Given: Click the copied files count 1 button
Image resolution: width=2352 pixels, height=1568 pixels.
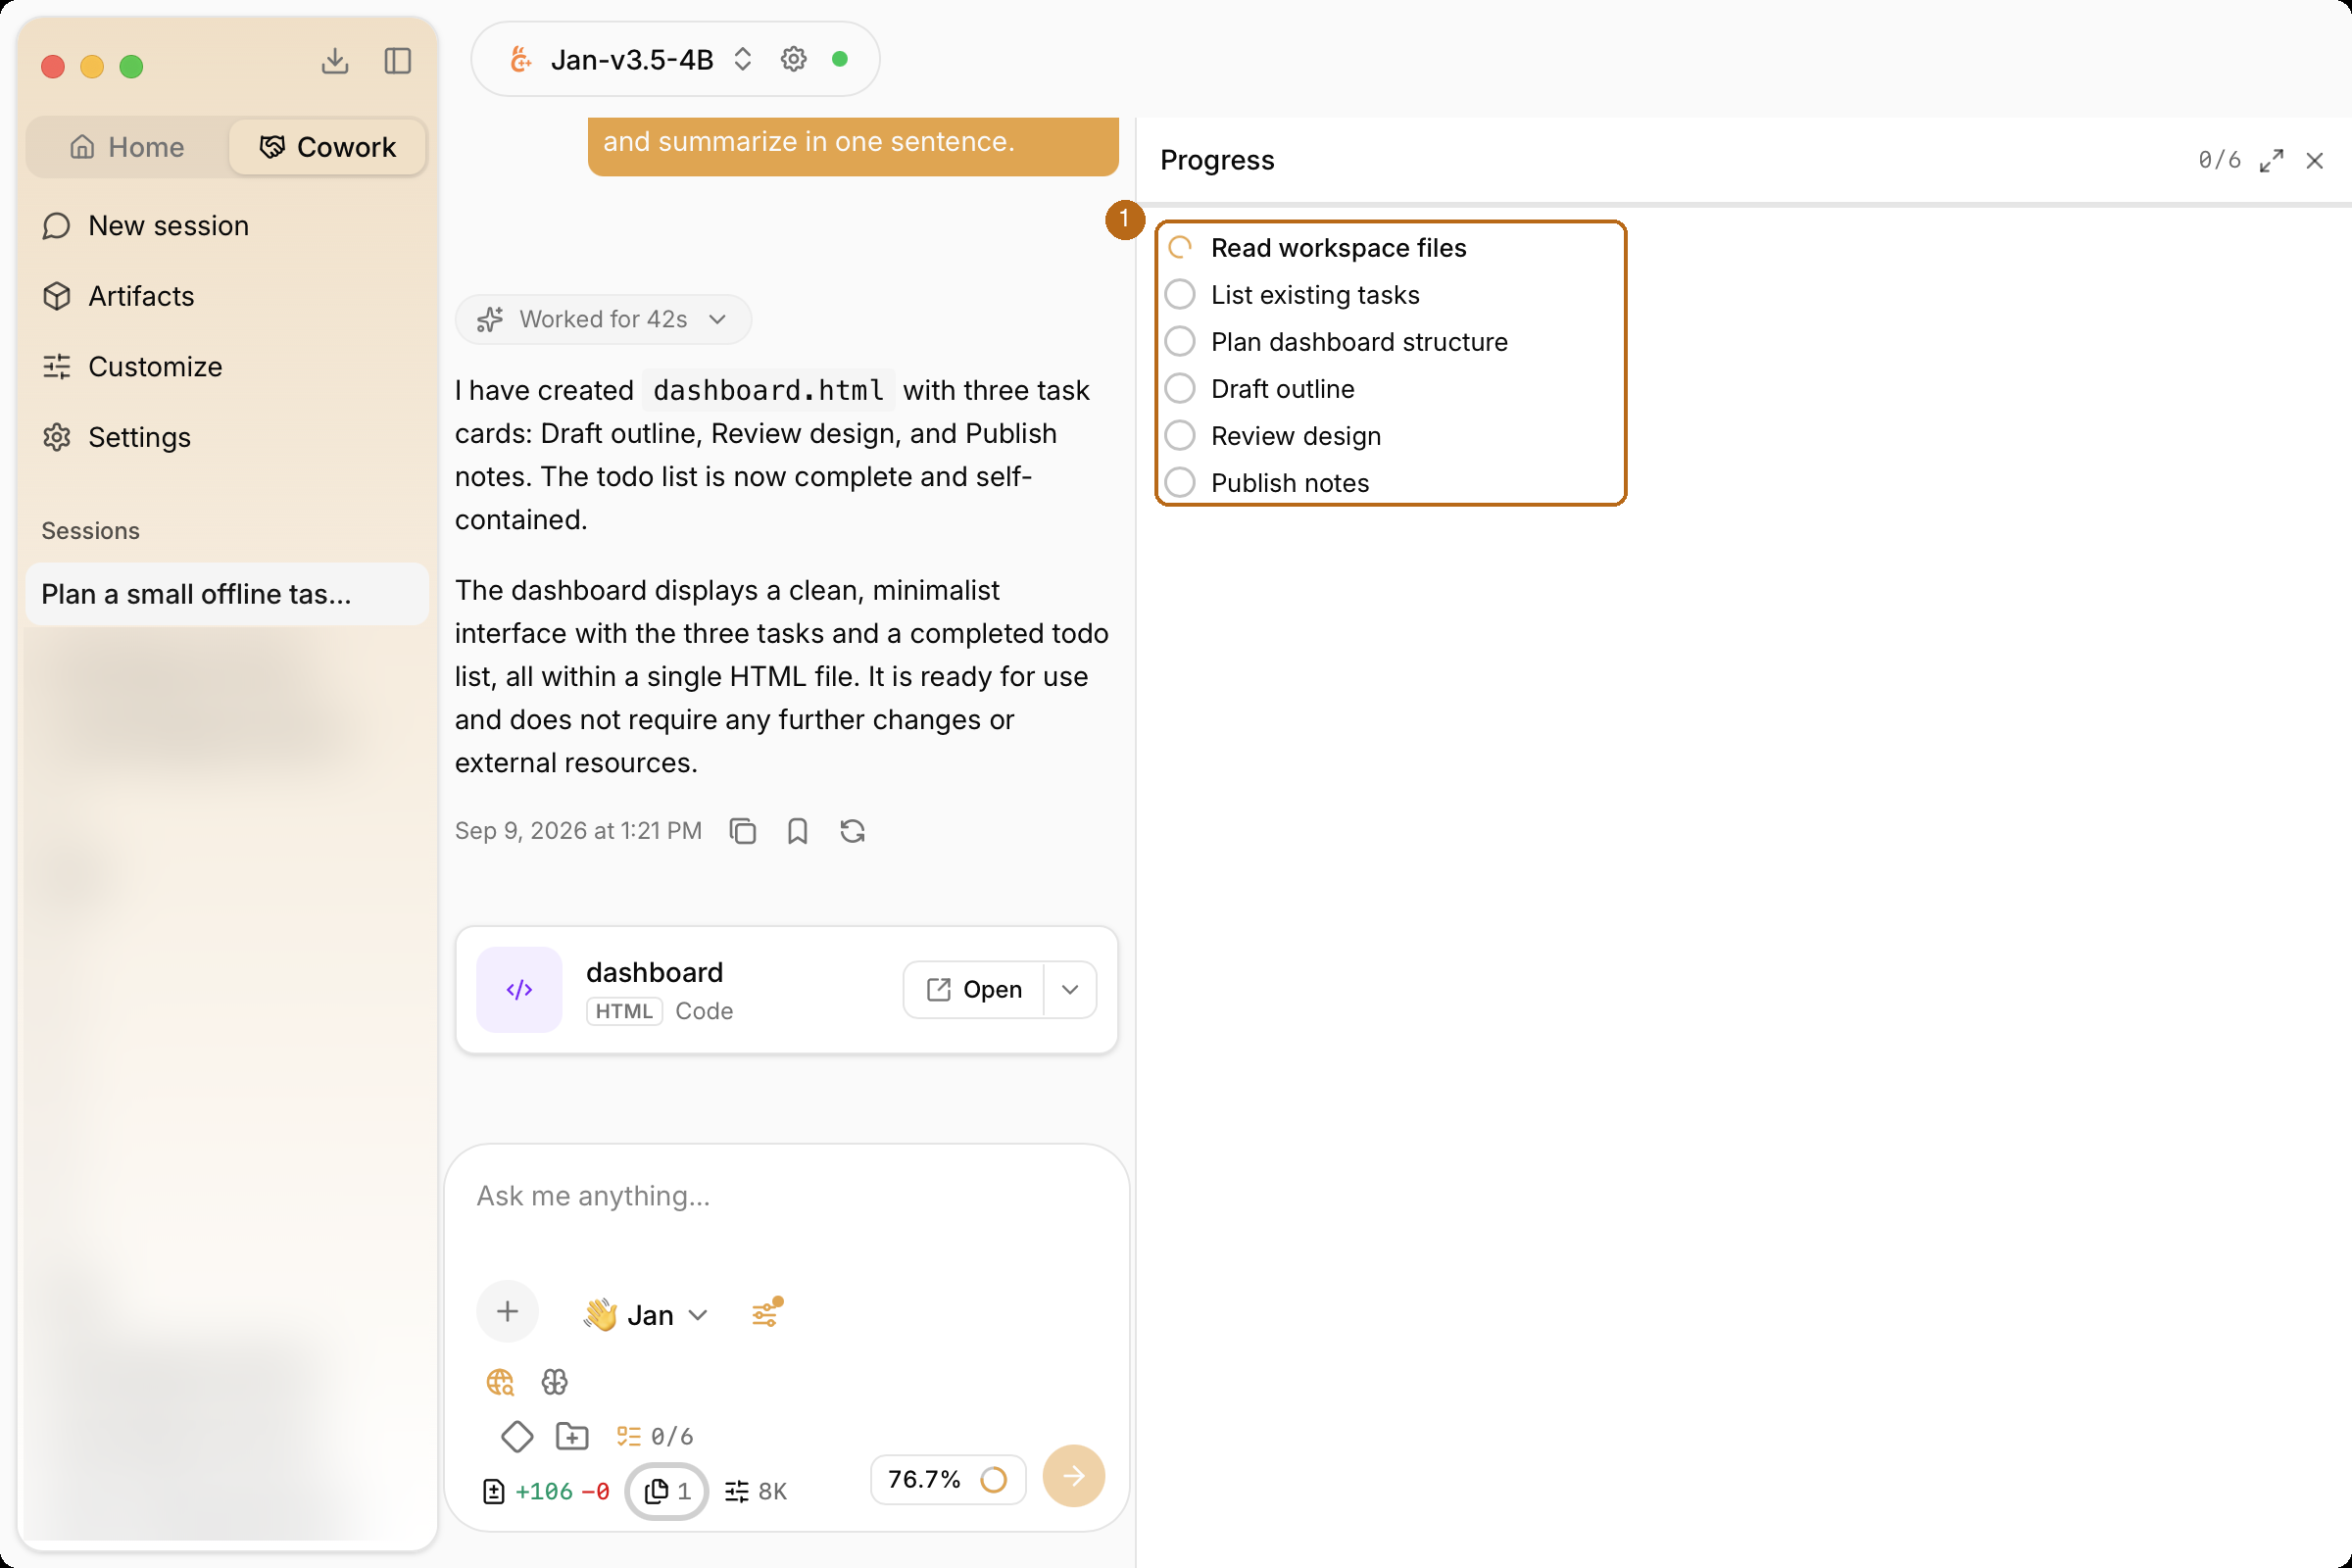Looking at the screenshot, I should tap(667, 1492).
